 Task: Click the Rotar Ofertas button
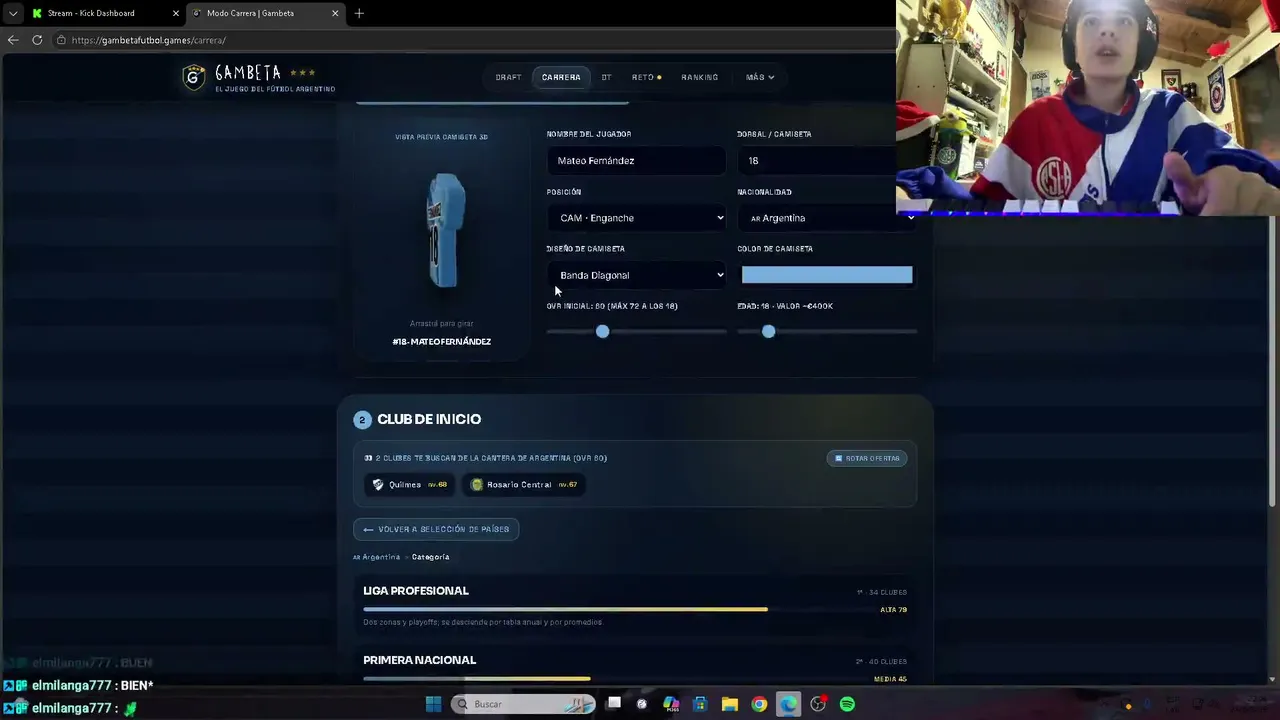(867, 458)
